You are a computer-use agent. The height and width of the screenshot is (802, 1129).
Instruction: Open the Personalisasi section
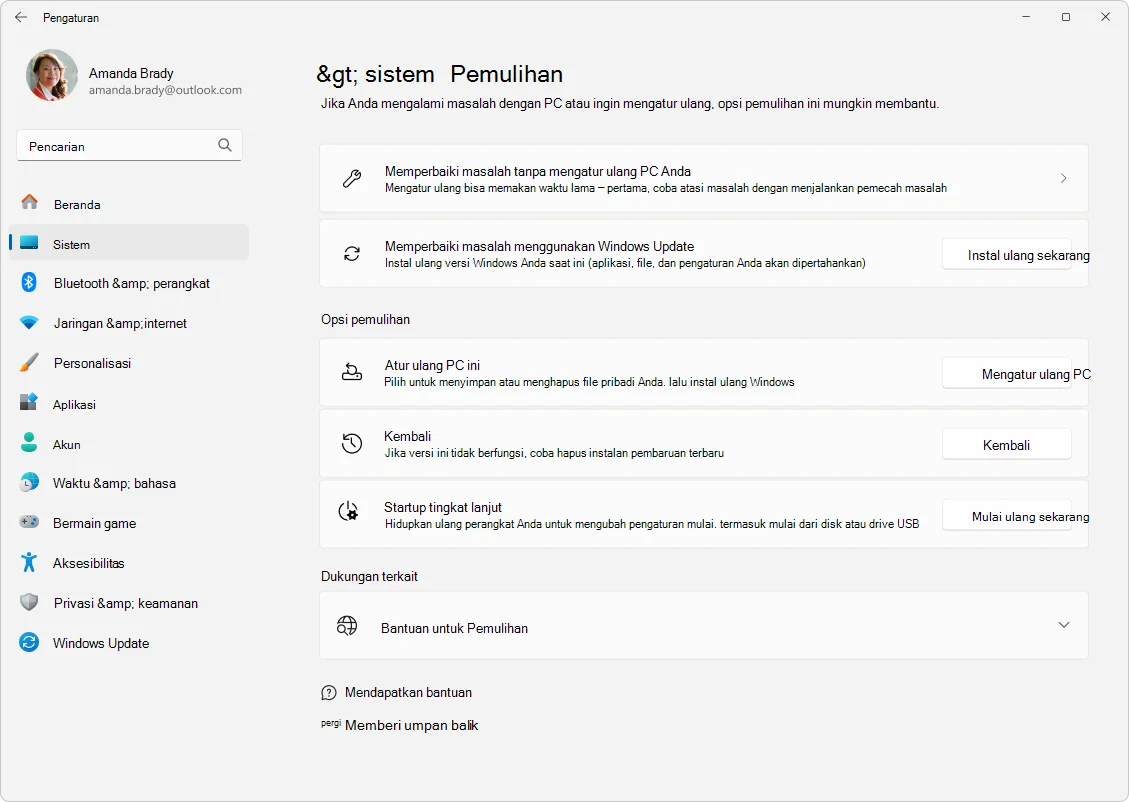[x=92, y=364]
